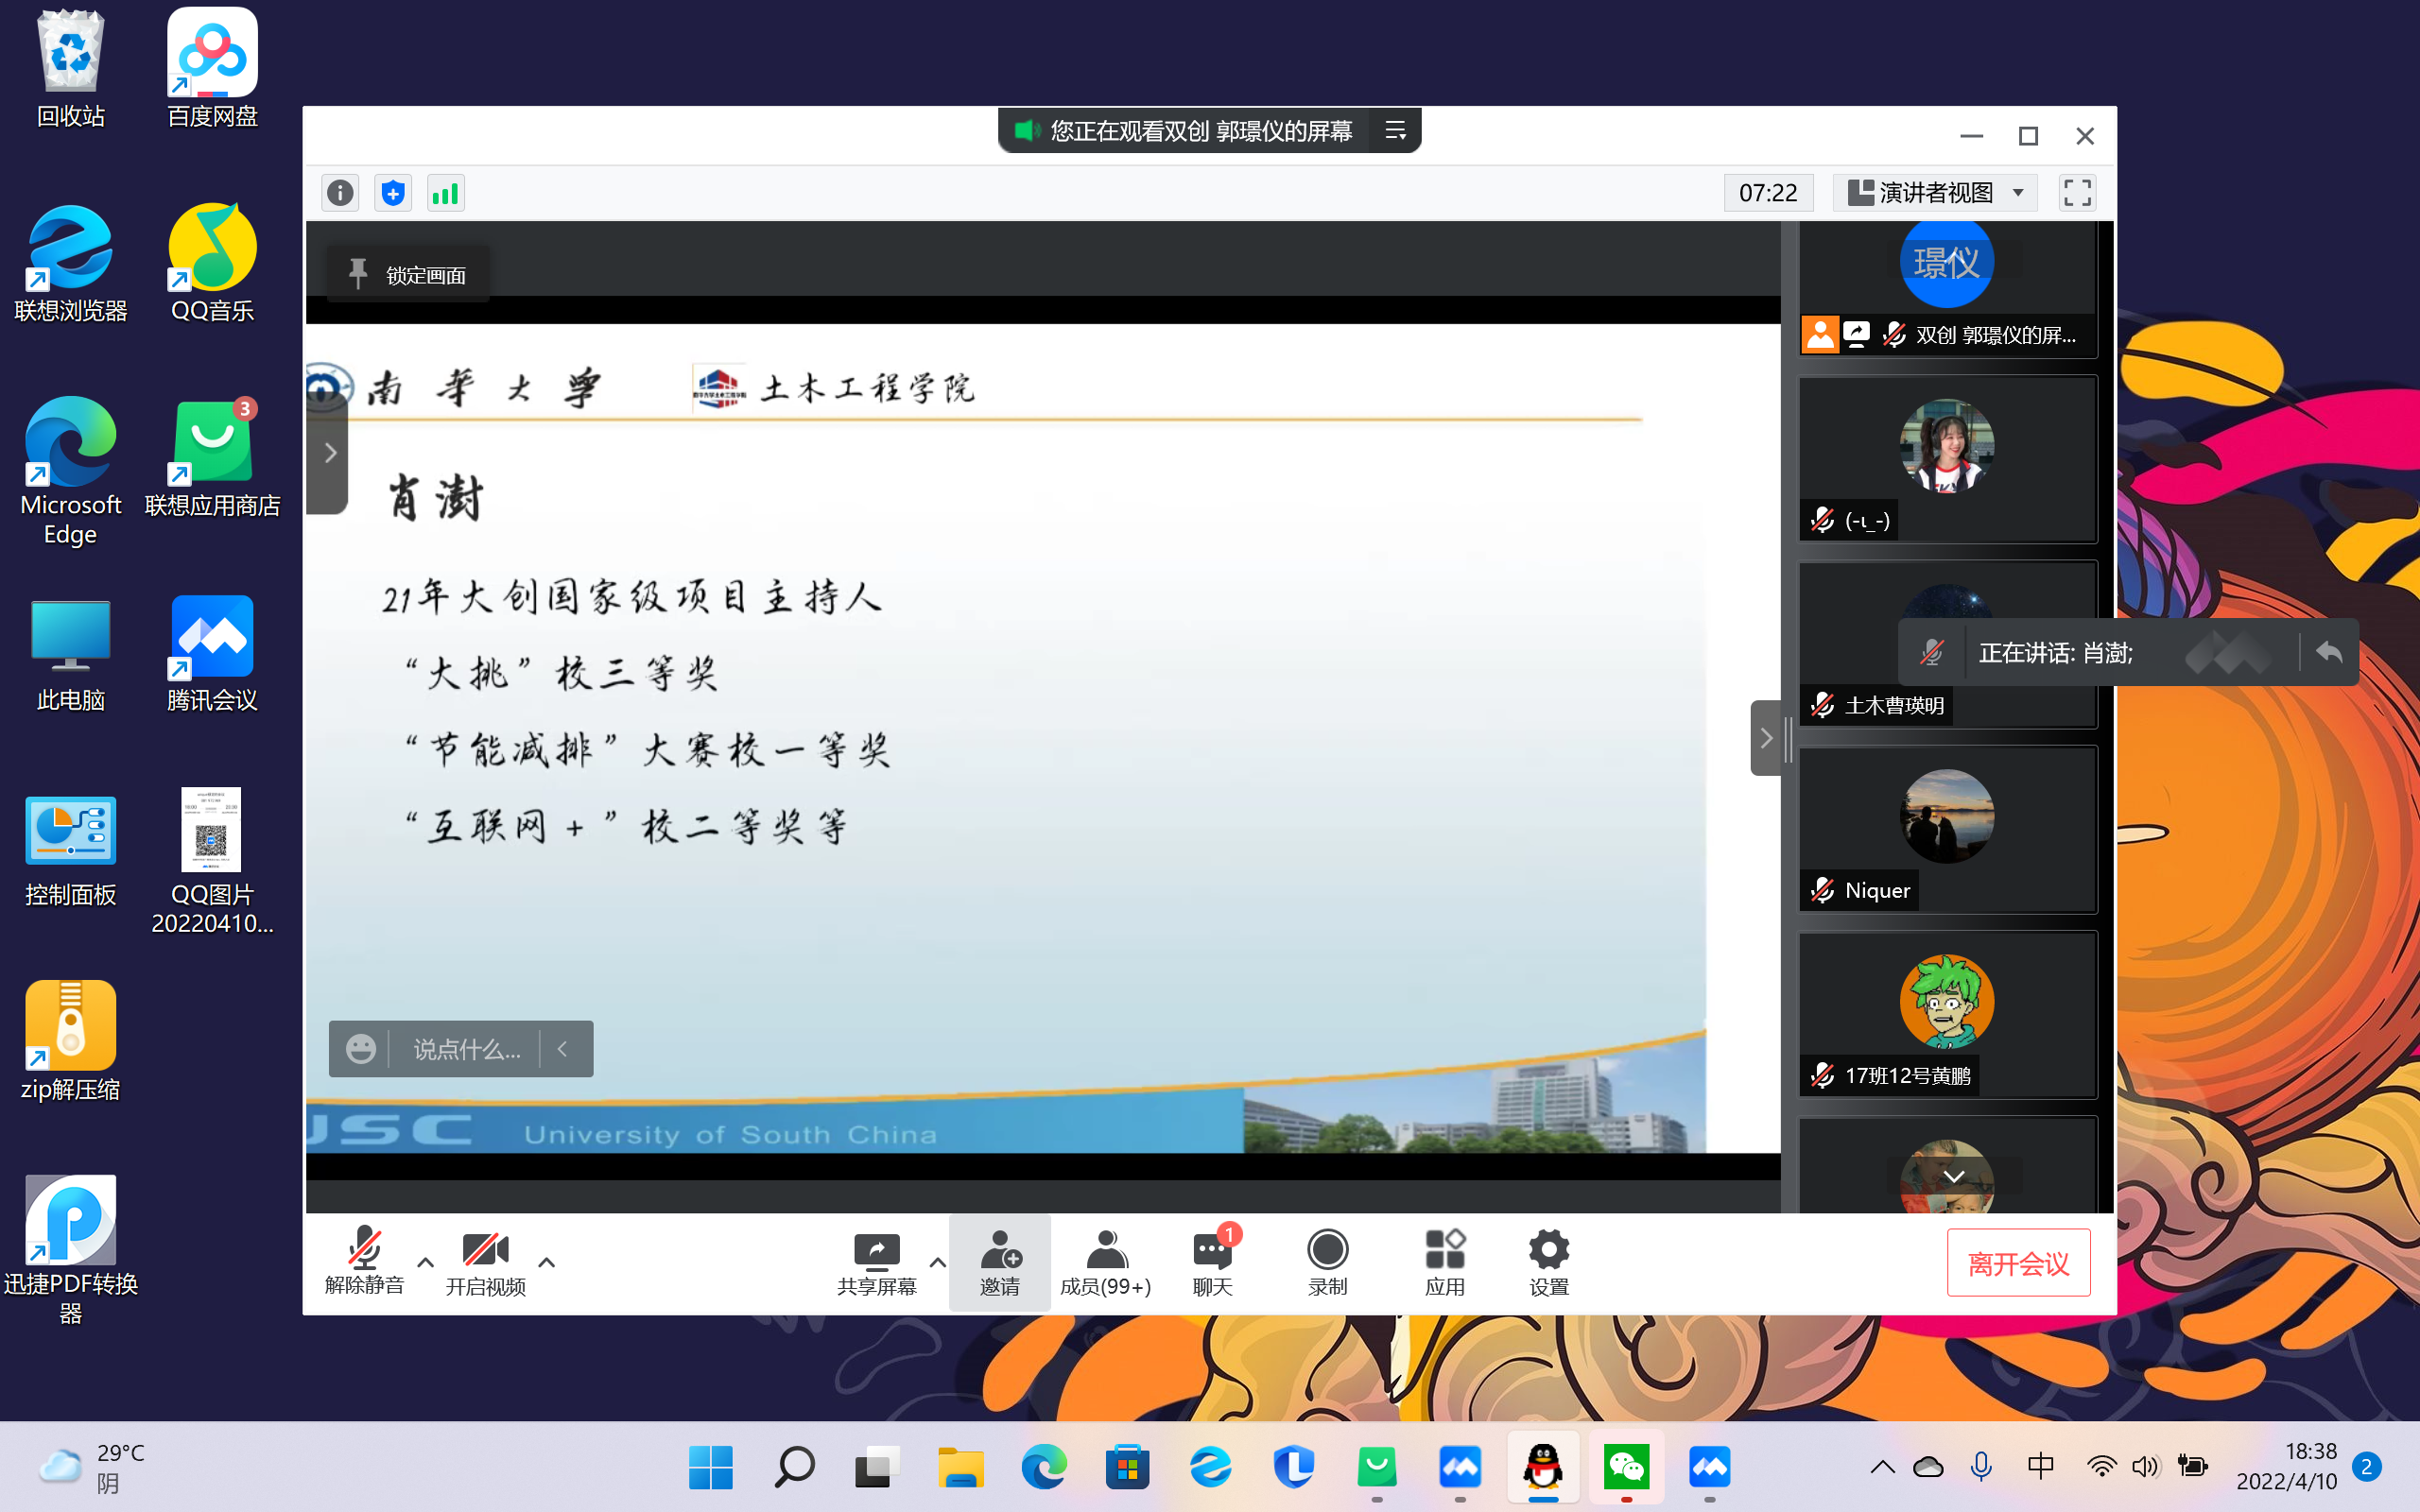Viewport: 2420px width, 1512px height.
Task: Click the blue security shield icon
Action: pyautogui.click(x=393, y=192)
